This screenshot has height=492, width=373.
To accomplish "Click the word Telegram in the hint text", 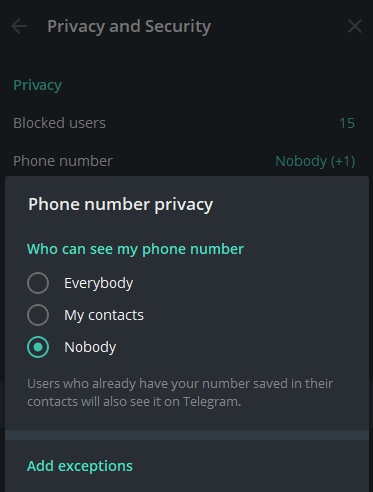I will coord(211,402).
